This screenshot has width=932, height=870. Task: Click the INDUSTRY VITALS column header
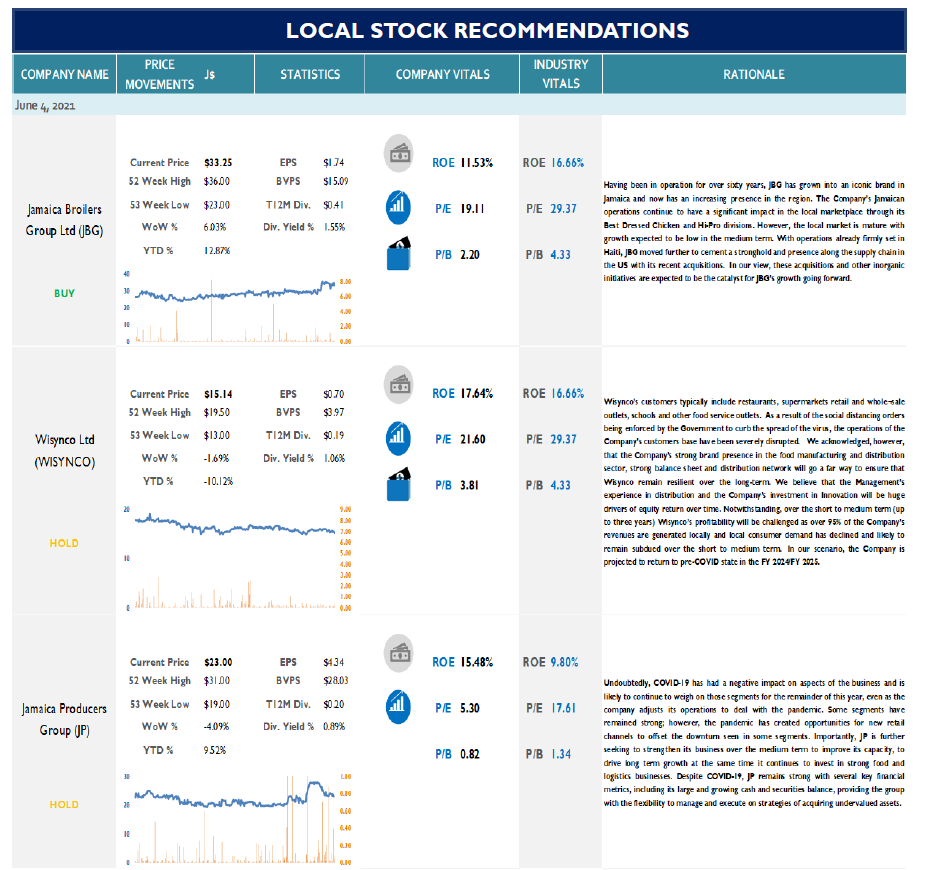coord(561,74)
